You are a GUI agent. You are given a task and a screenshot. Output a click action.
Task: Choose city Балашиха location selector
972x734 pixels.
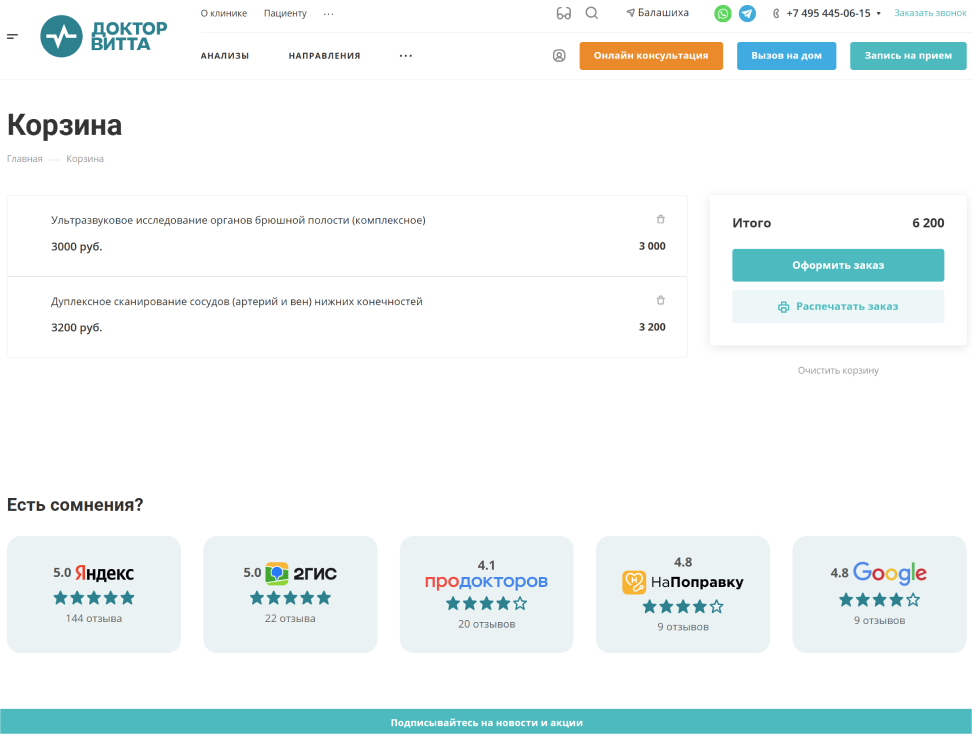(x=658, y=13)
